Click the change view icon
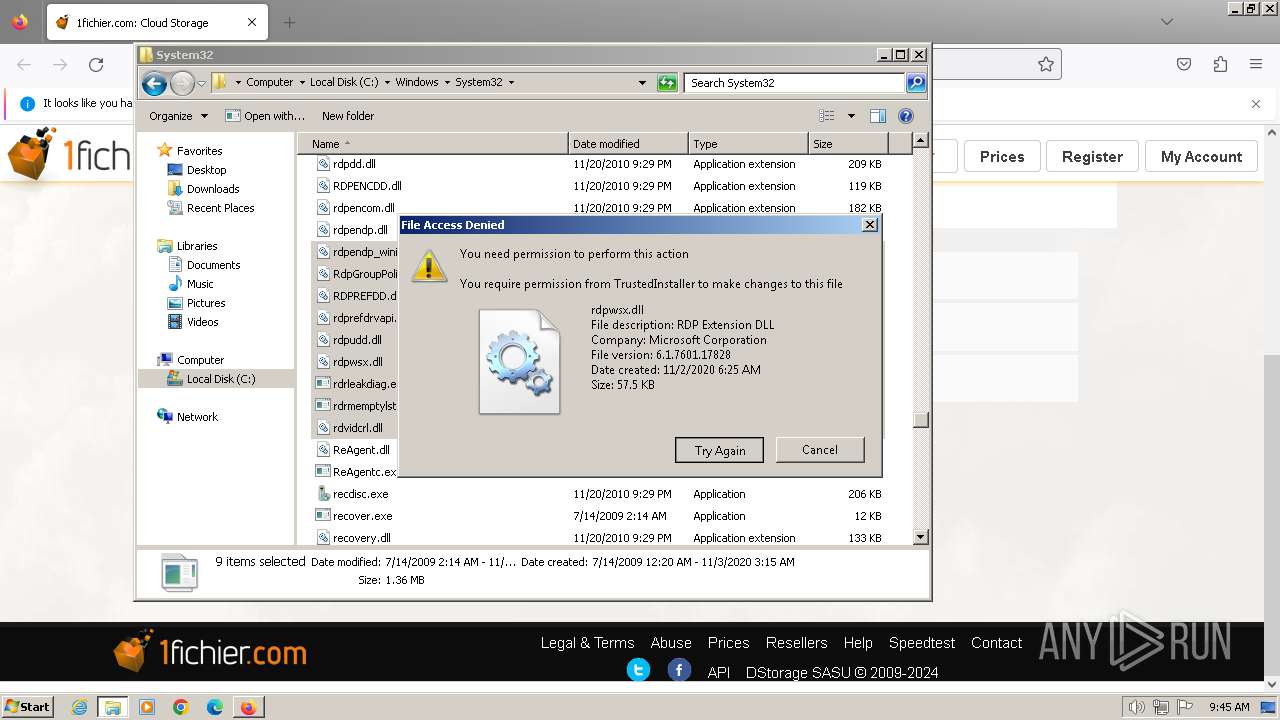This screenshot has height=720, width=1280. [x=827, y=116]
